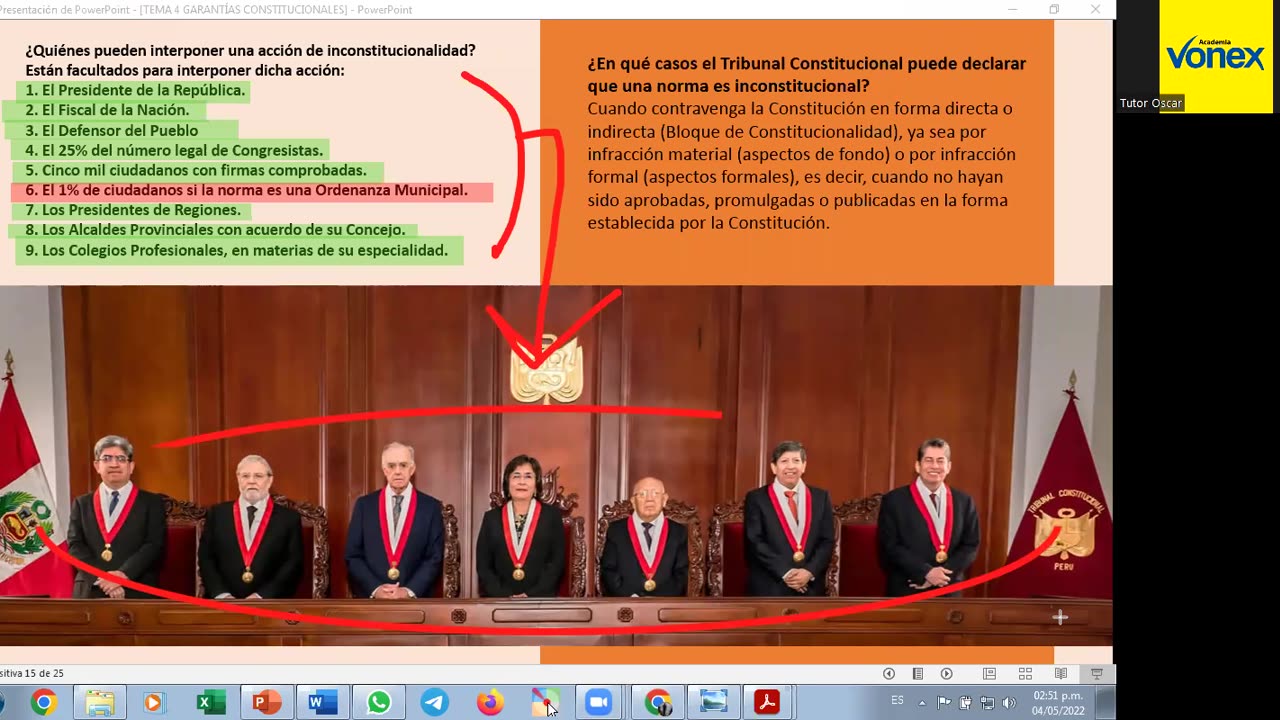
Task: Click the 'Tutor Oscar' participant label
Action: tap(1151, 104)
